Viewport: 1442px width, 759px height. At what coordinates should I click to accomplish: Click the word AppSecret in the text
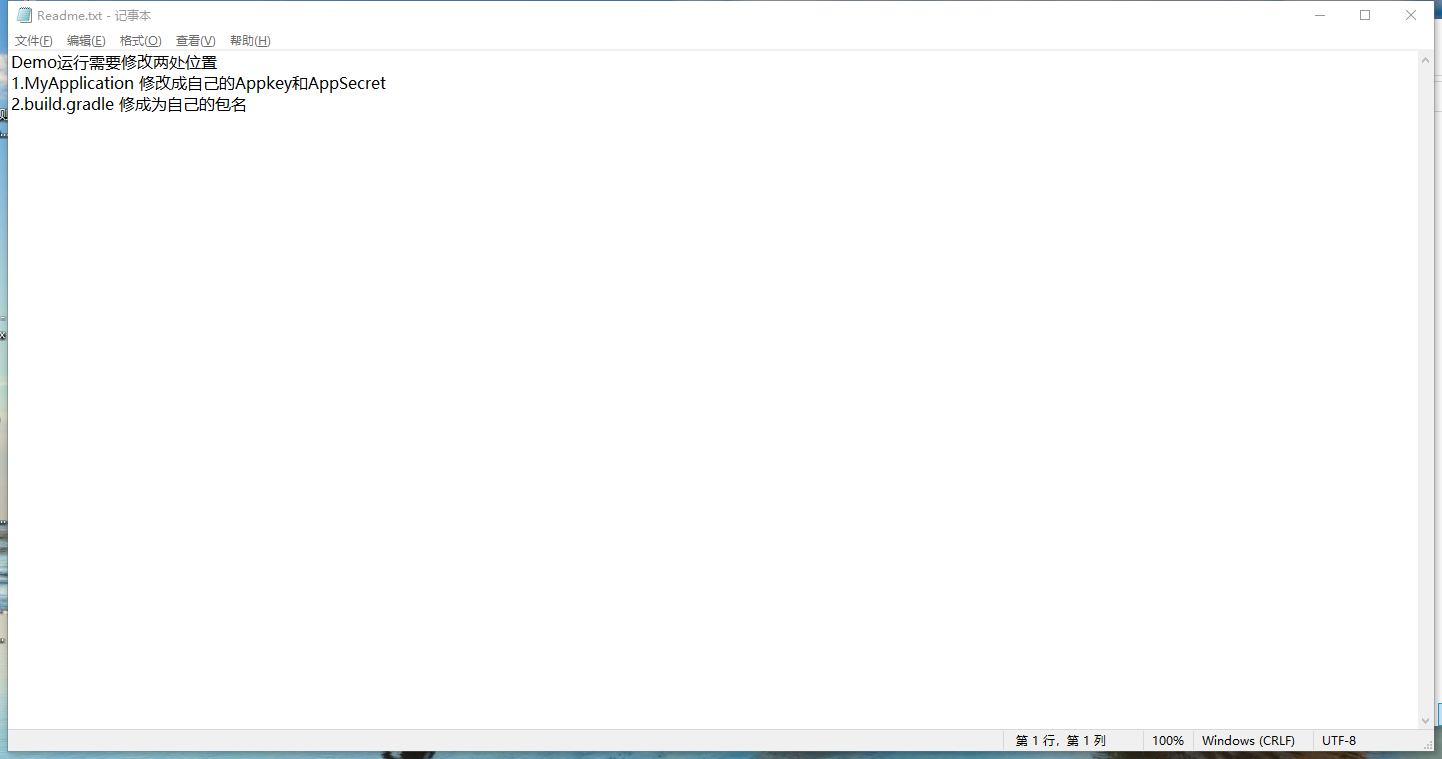pos(347,83)
